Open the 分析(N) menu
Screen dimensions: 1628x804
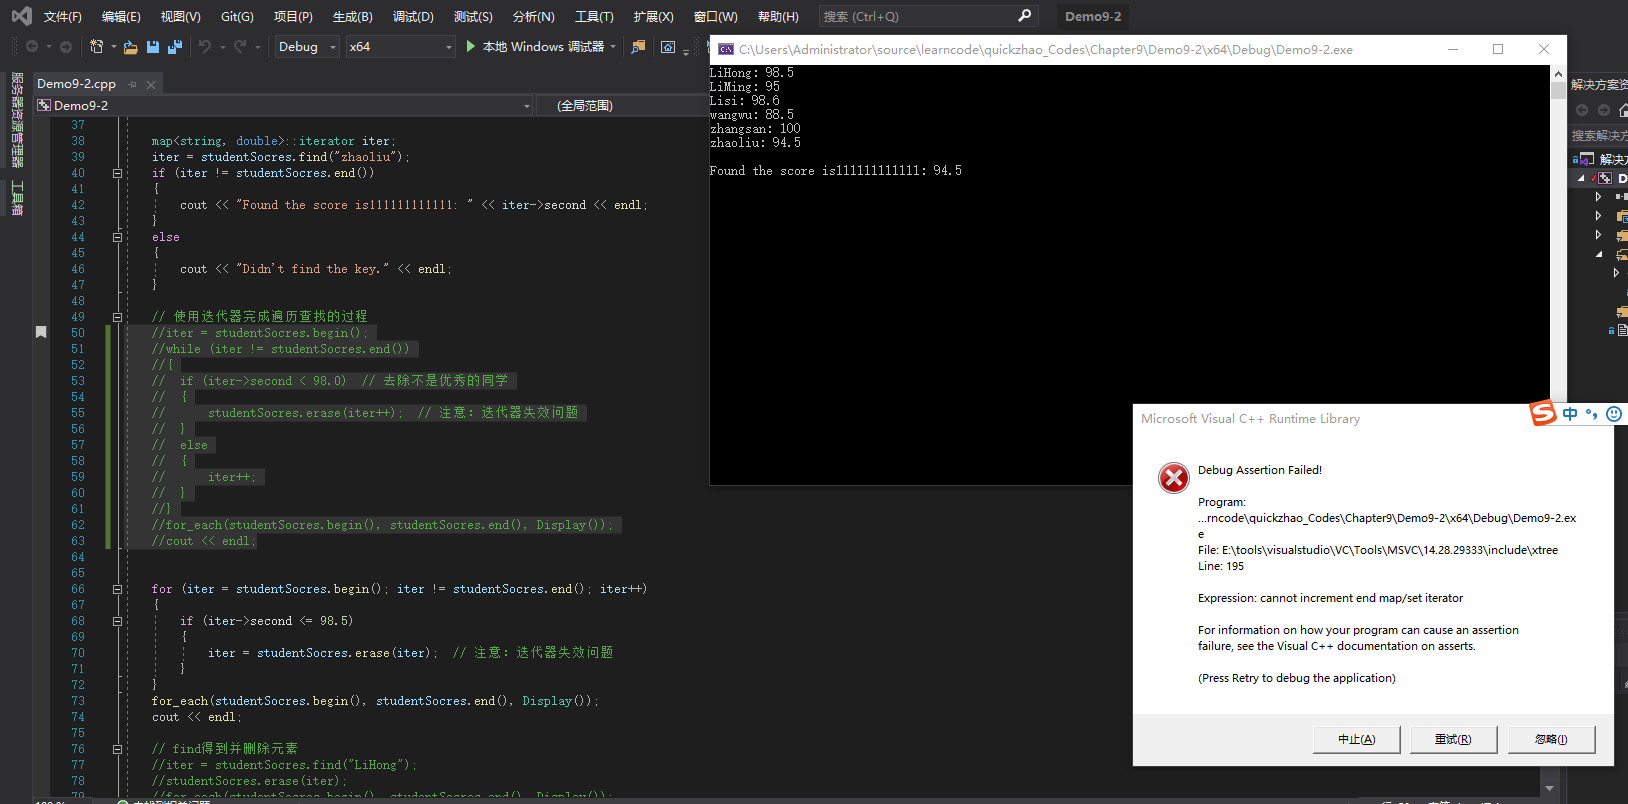(x=533, y=17)
